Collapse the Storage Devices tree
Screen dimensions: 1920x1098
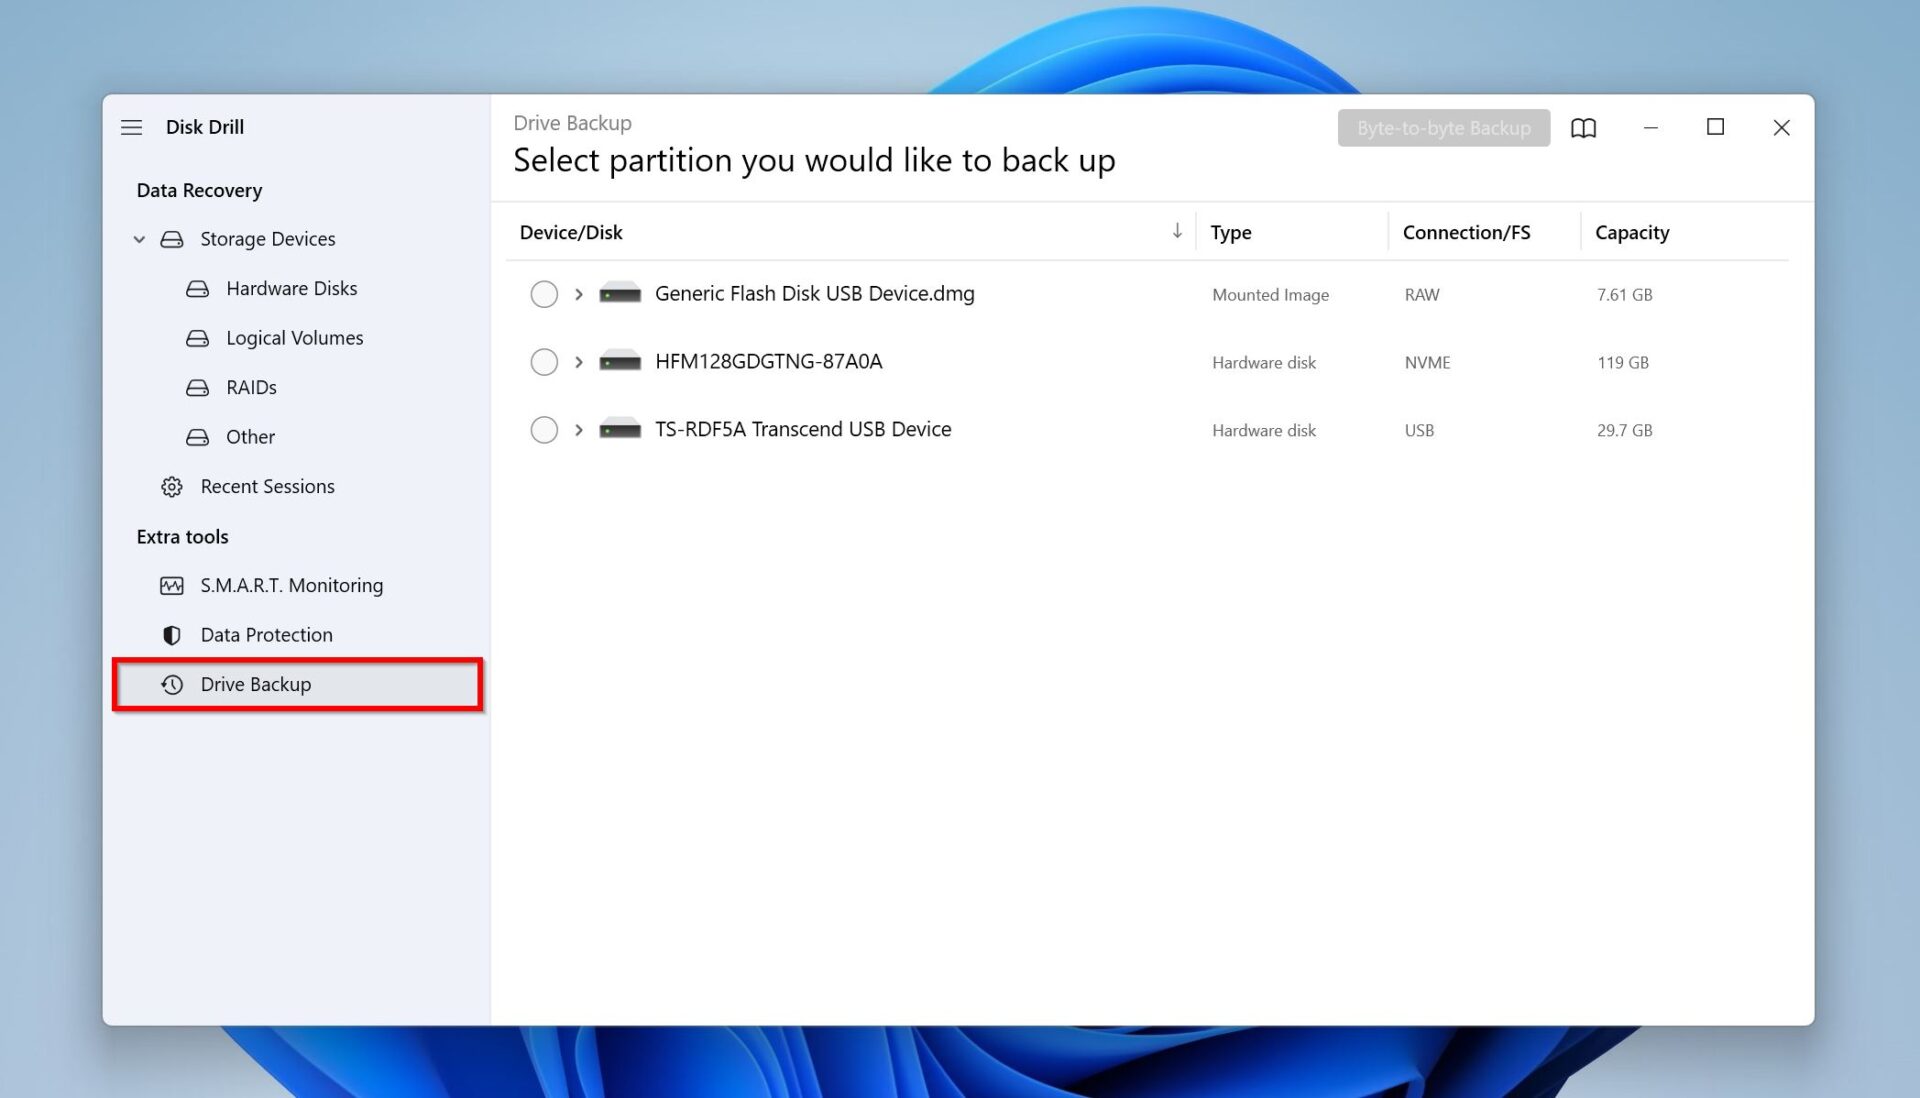[139, 239]
